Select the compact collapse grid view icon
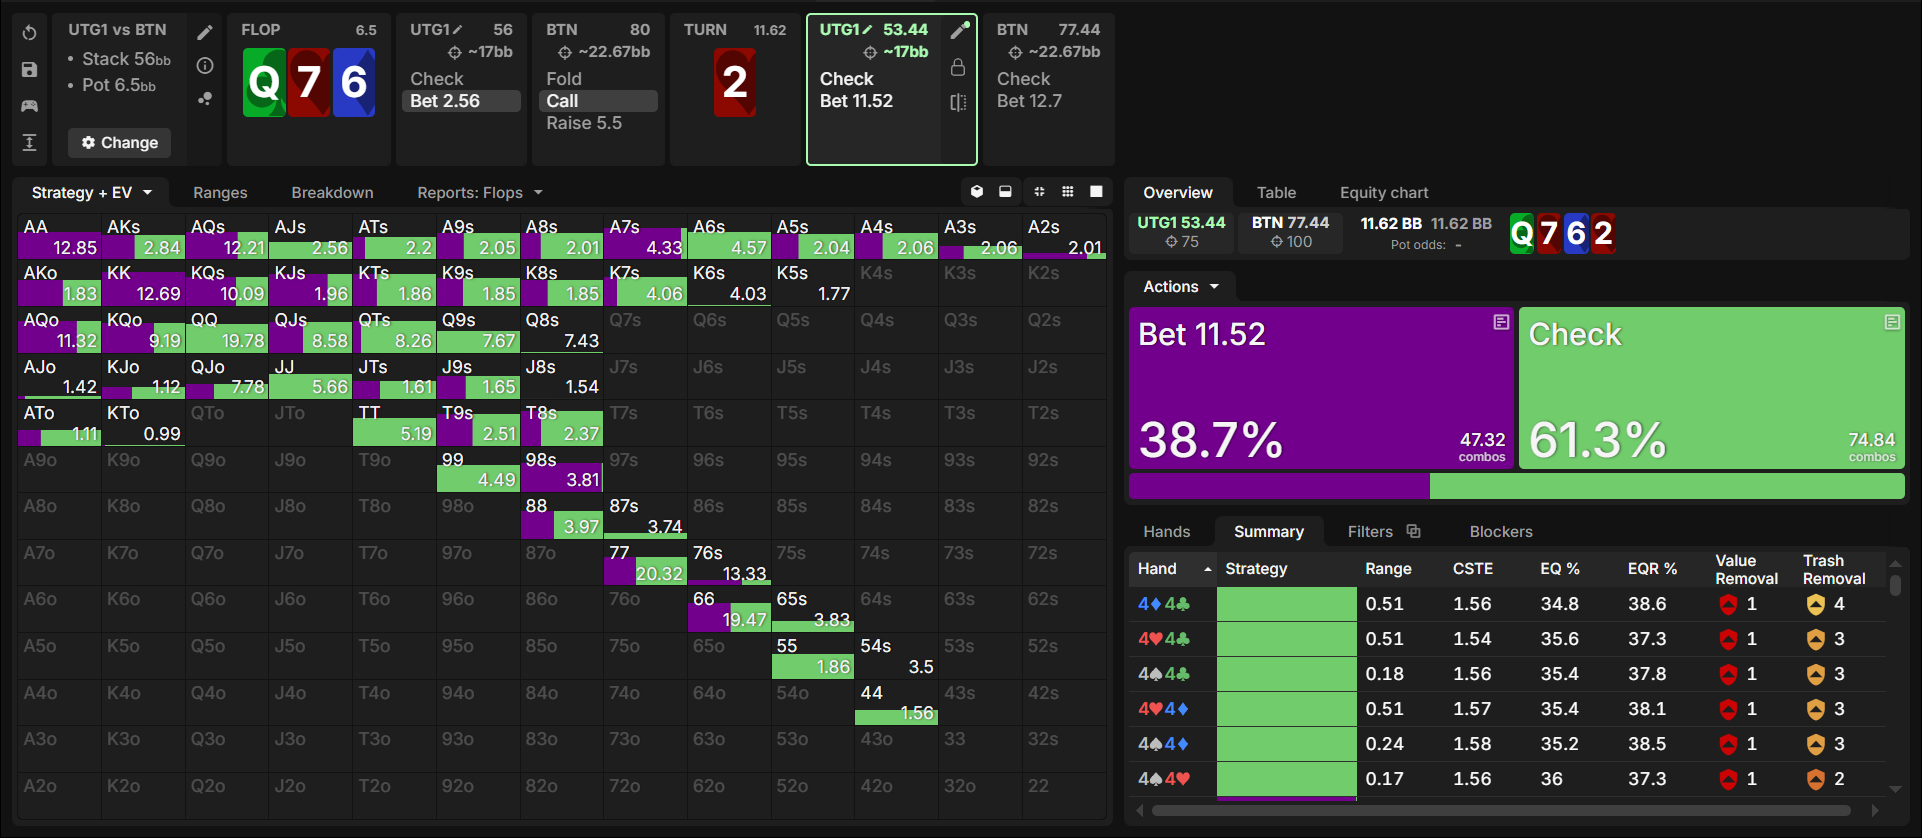 coord(1039,192)
